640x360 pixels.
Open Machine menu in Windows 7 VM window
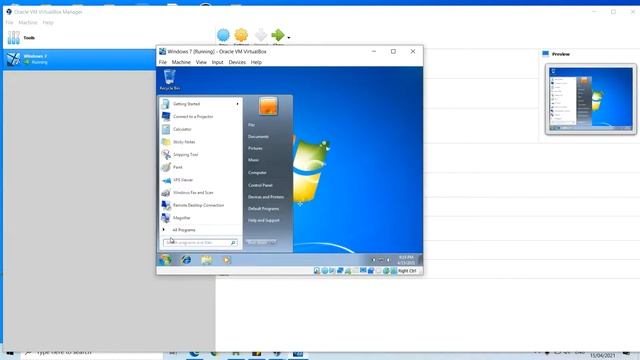[x=181, y=62]
